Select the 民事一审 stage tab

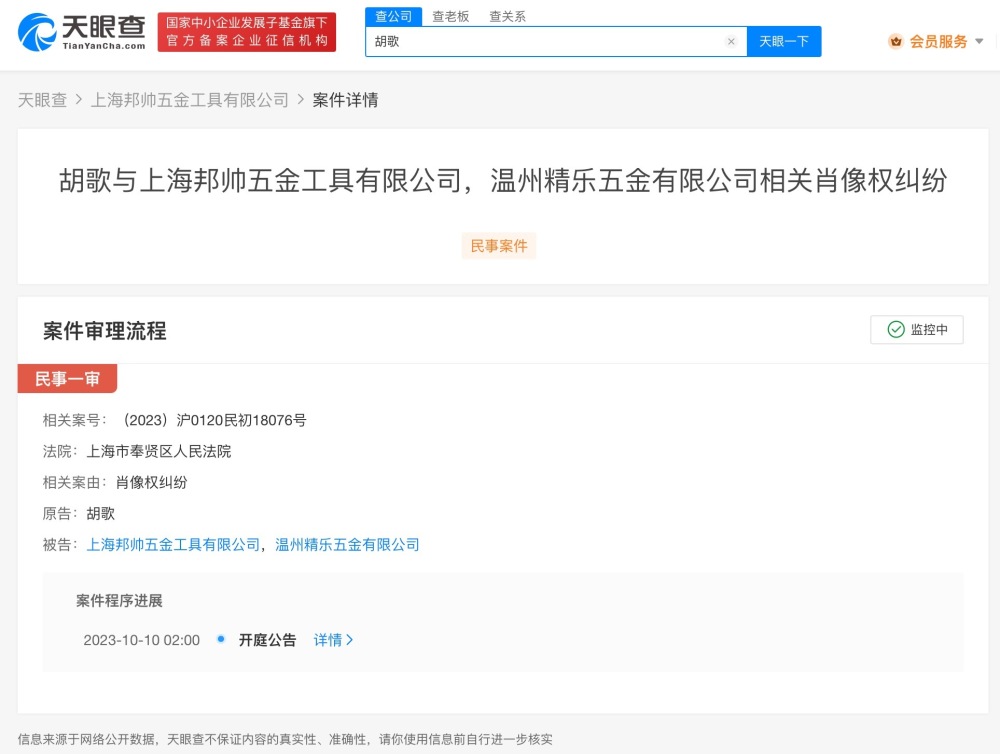(x=67, y=379)
